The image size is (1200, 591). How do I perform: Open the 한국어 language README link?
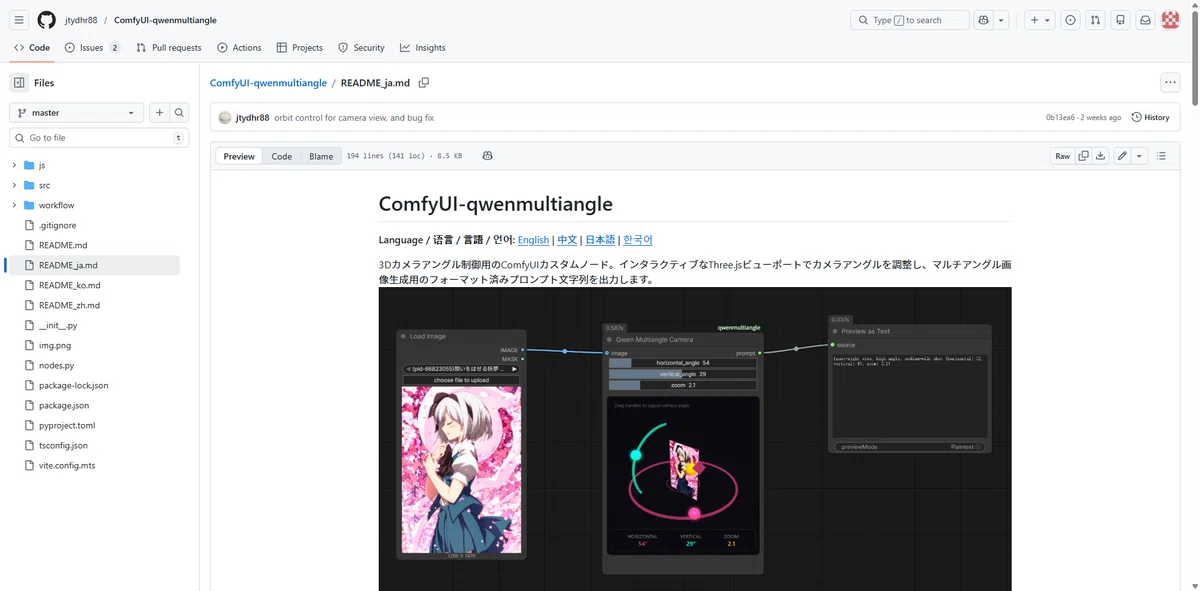637,240
